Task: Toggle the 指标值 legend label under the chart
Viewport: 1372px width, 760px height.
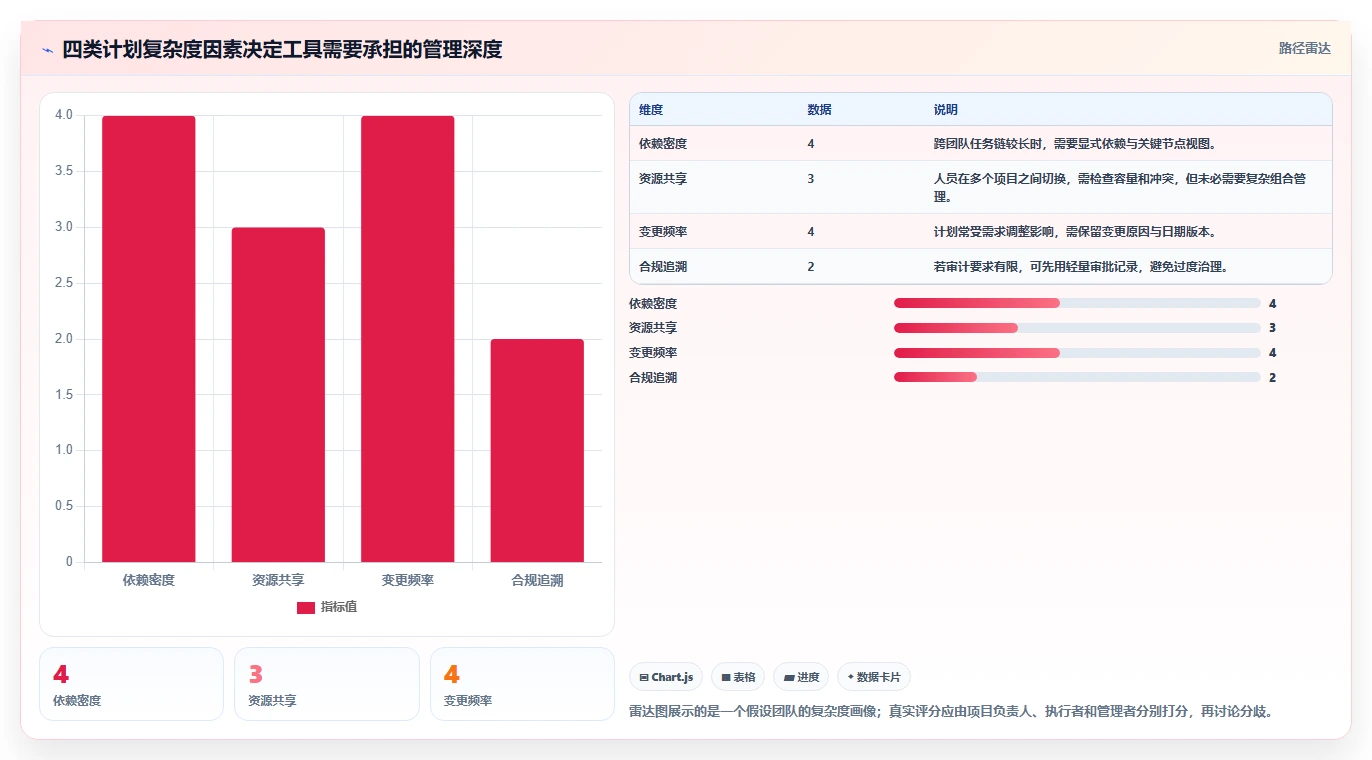Action: point(339,608)
